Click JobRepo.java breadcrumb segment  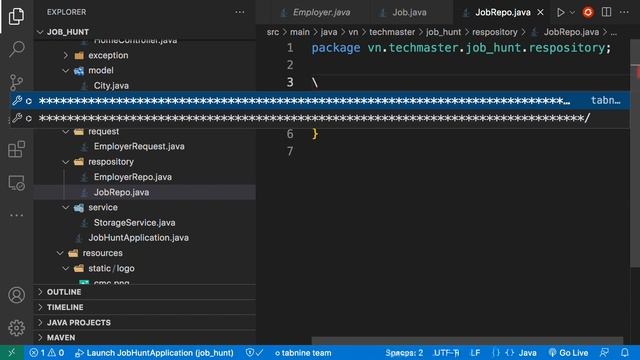[x=571, y=32]
